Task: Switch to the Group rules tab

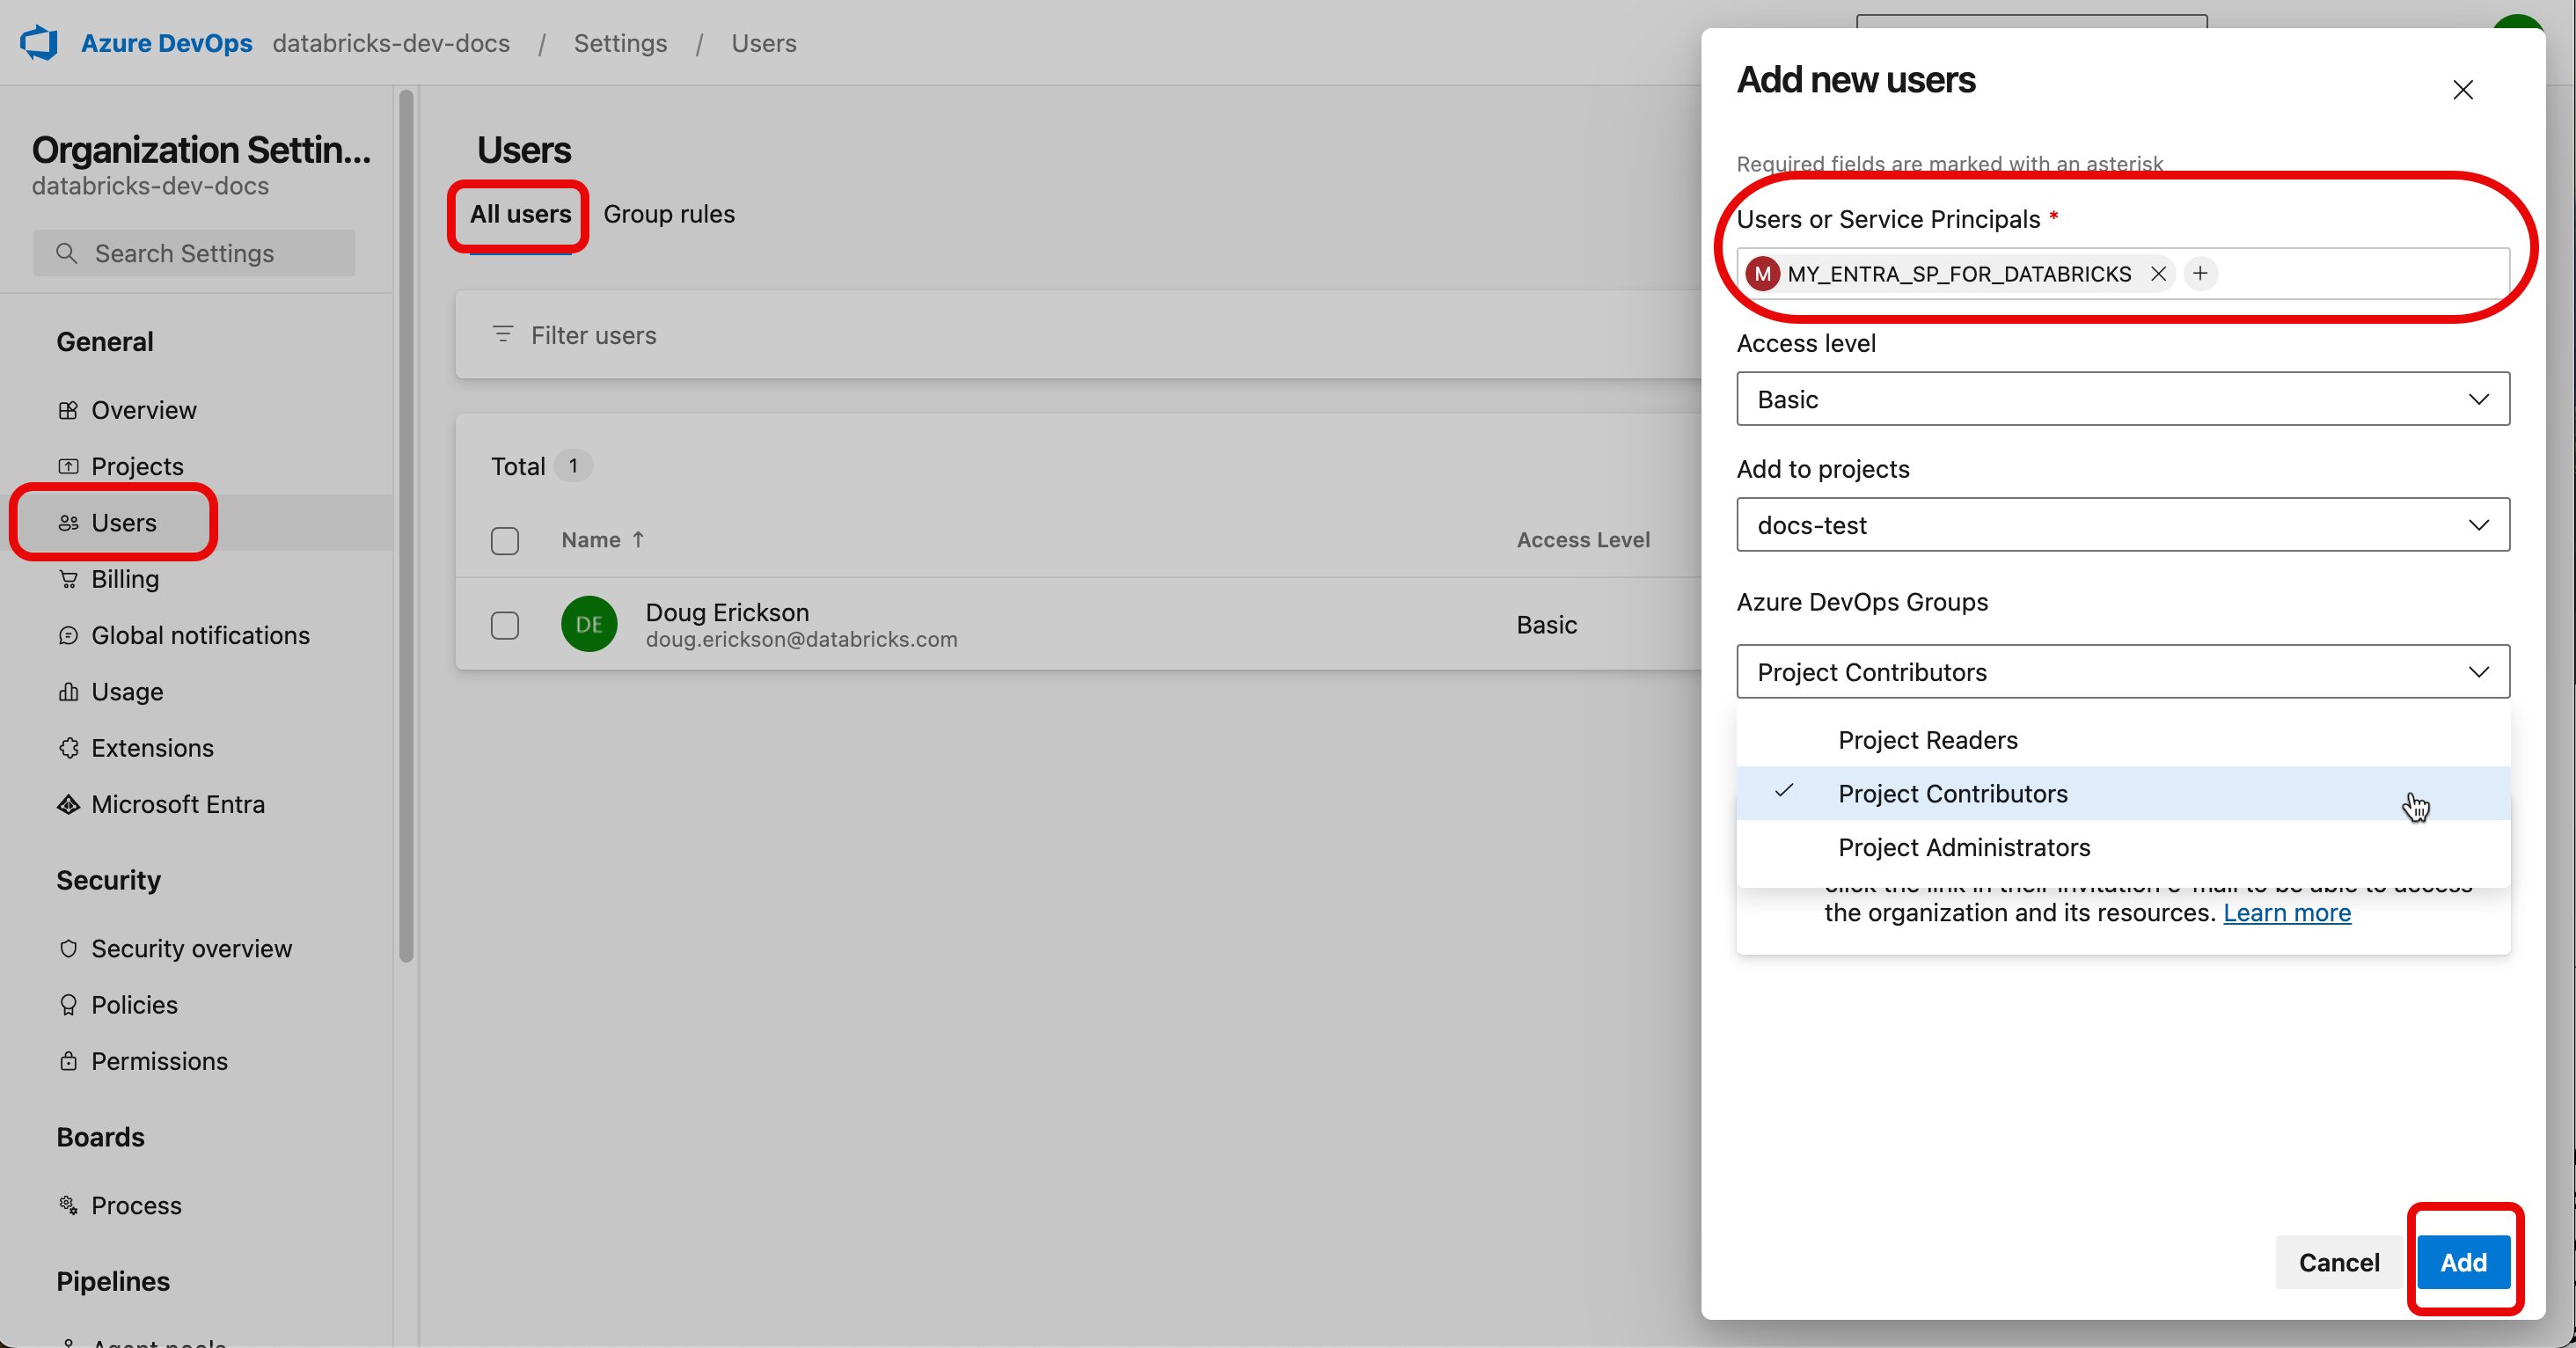Action: point(668,213)
